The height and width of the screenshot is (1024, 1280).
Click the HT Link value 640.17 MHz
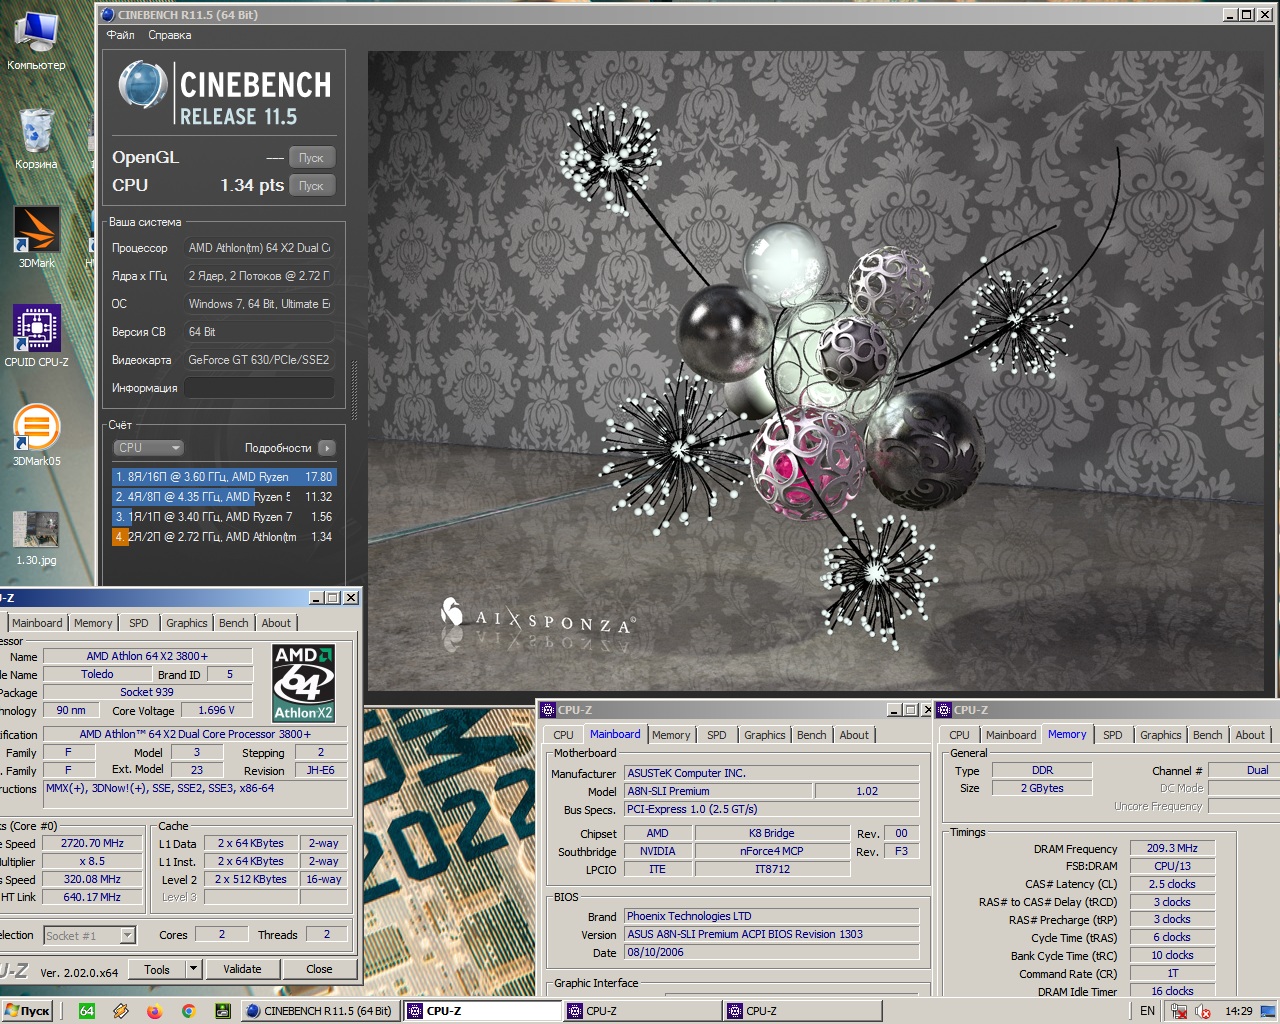[x=92, y=897]
